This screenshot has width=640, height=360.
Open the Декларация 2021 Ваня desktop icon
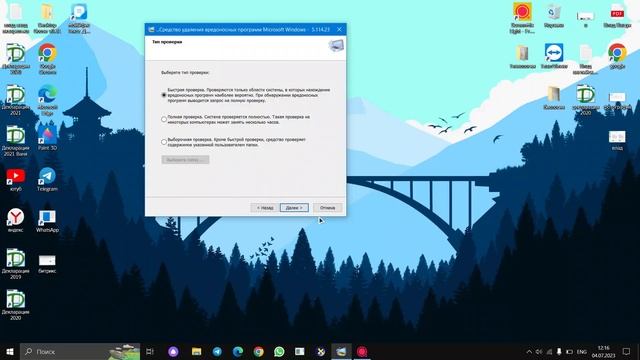click(x=16, y=141)
